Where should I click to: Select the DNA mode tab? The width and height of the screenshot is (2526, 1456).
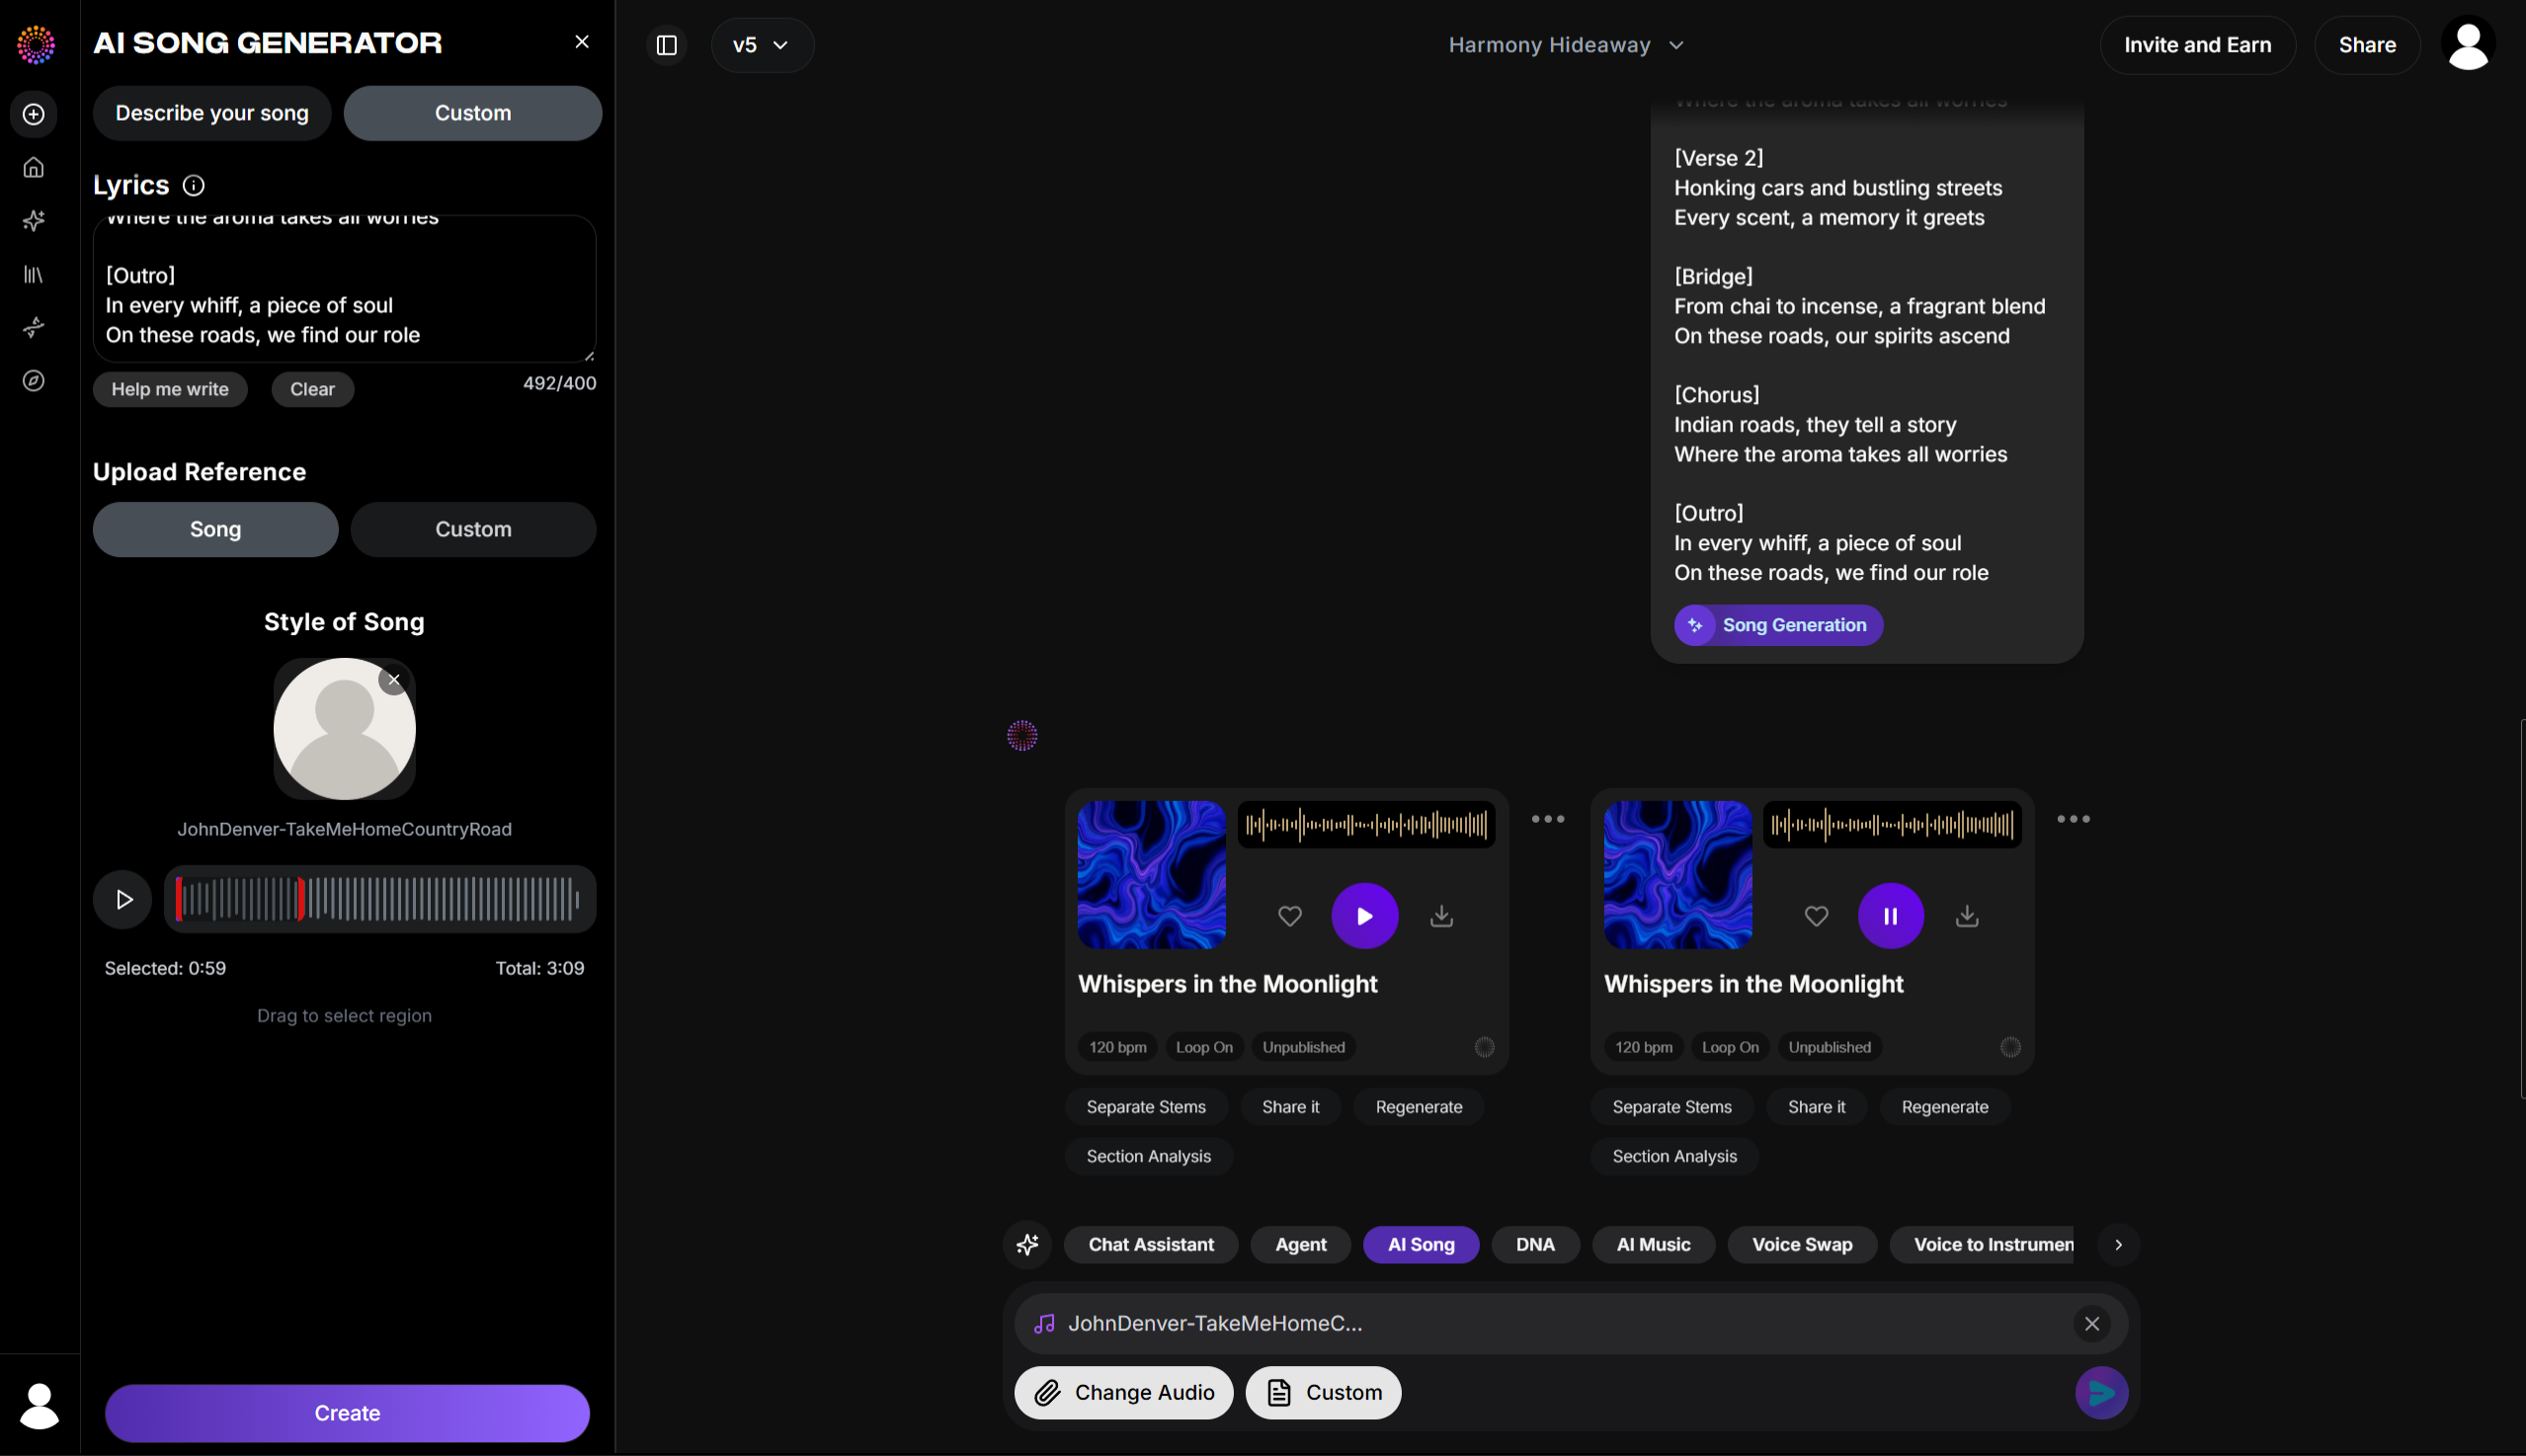coord(1534,1245)
